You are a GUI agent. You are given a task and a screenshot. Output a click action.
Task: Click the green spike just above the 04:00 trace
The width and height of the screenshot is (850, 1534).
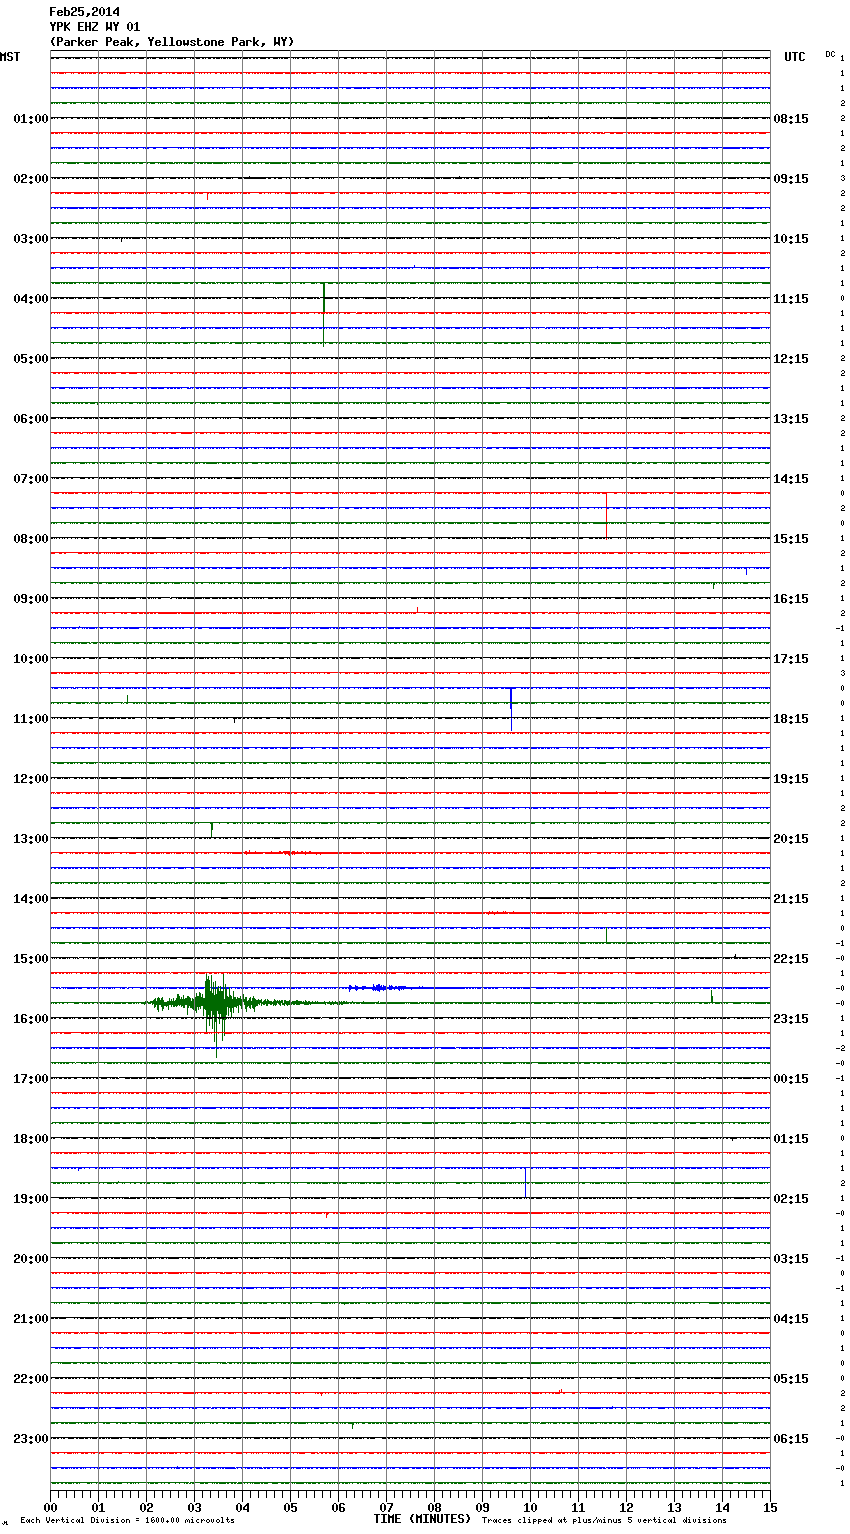point(323,313)
